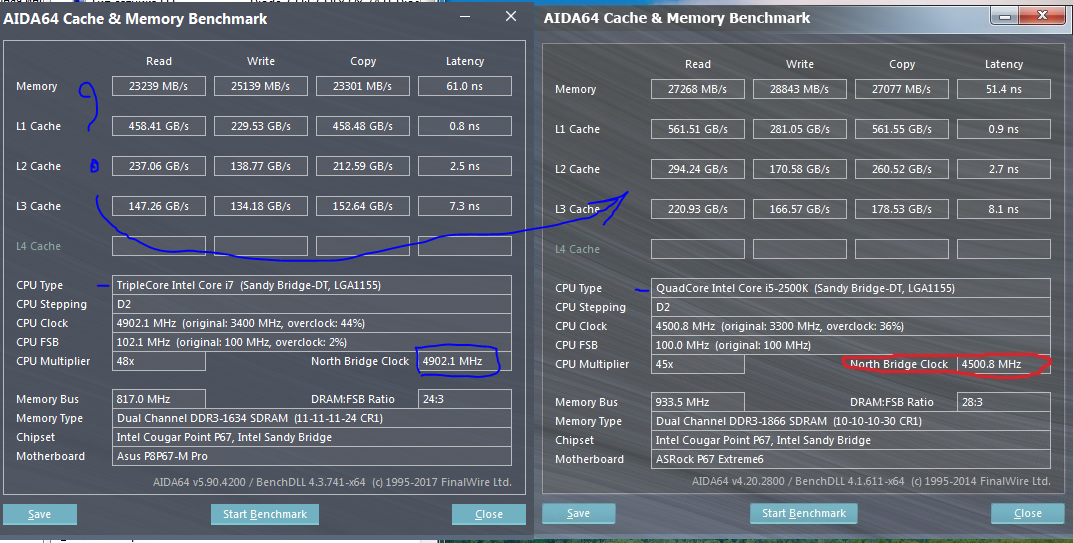The height and width of the screenshot is (543, 1073).
Task: Click Start Benchmark in right AIDA64 window
Action: [803, 513]
